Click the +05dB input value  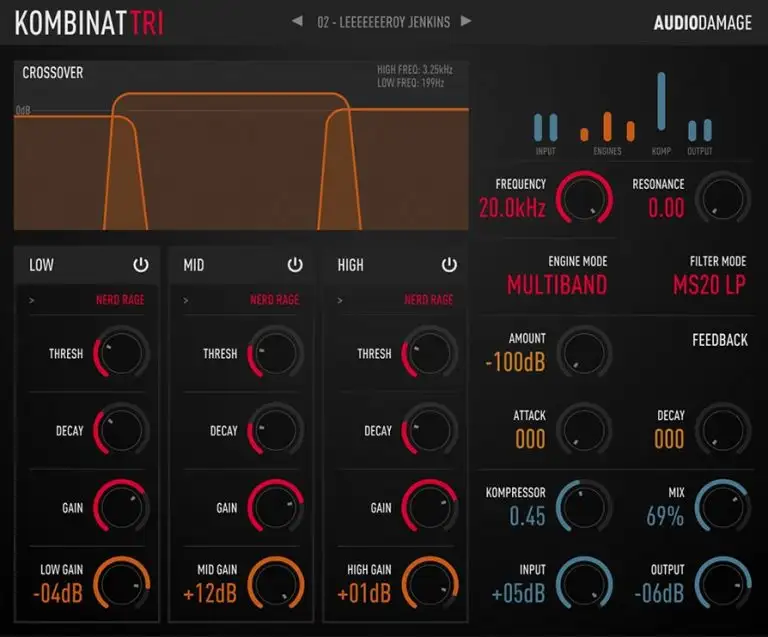pos(518,593)
